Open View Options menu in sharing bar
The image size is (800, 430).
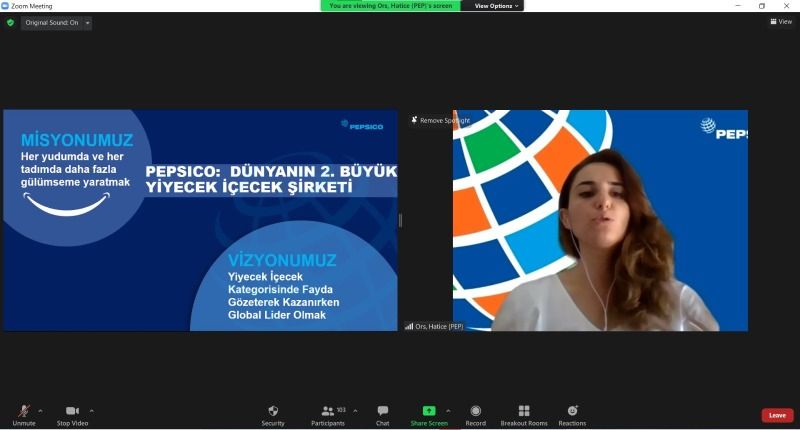(x=496, y=6)
